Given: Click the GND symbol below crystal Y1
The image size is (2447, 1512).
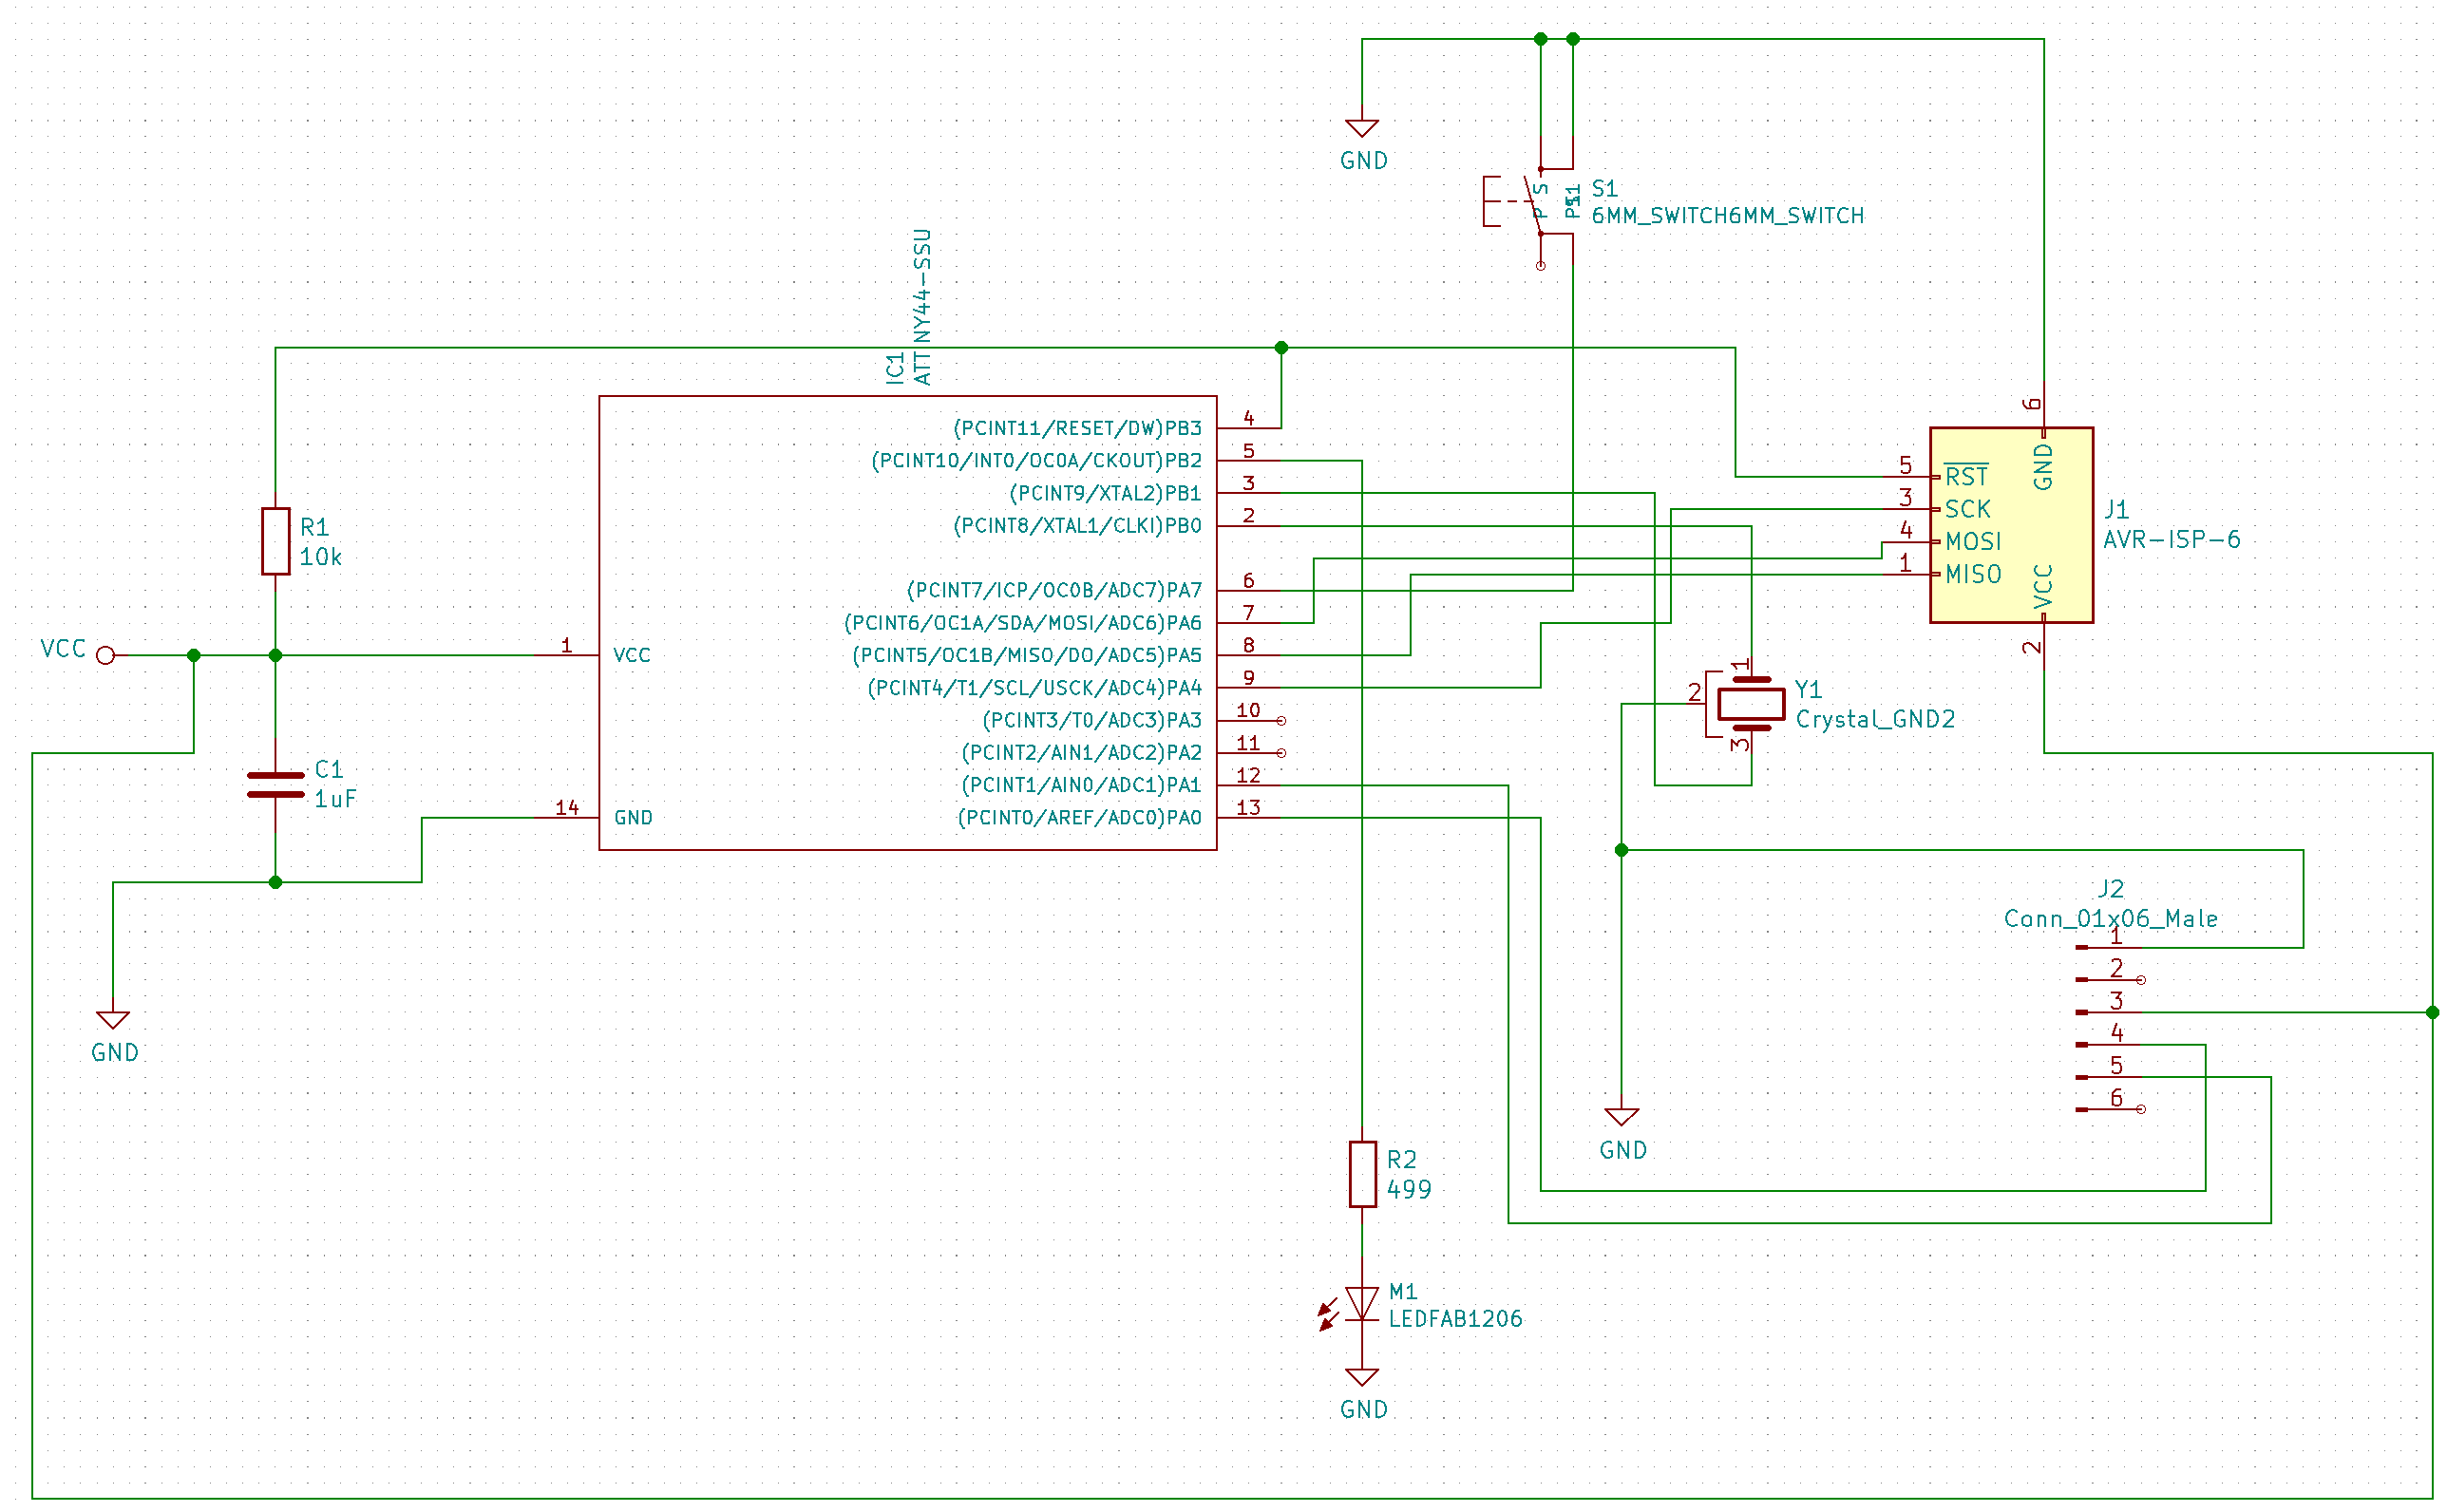Looking at the screenshot, I should [1621, 1117].
